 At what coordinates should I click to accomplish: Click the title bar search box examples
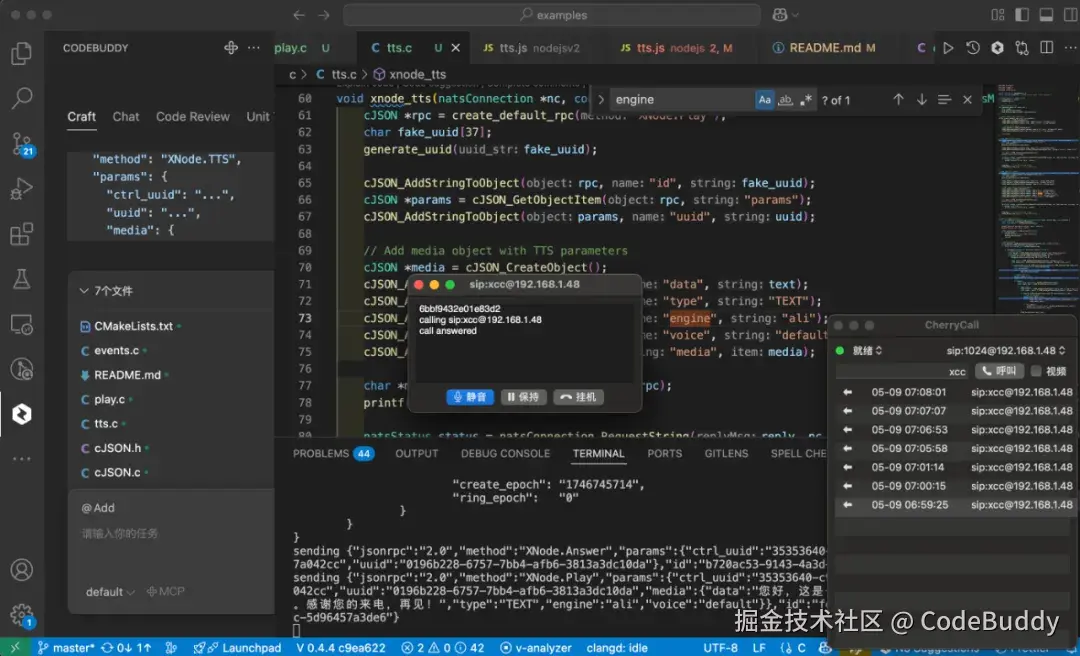(x=552, y=14)
